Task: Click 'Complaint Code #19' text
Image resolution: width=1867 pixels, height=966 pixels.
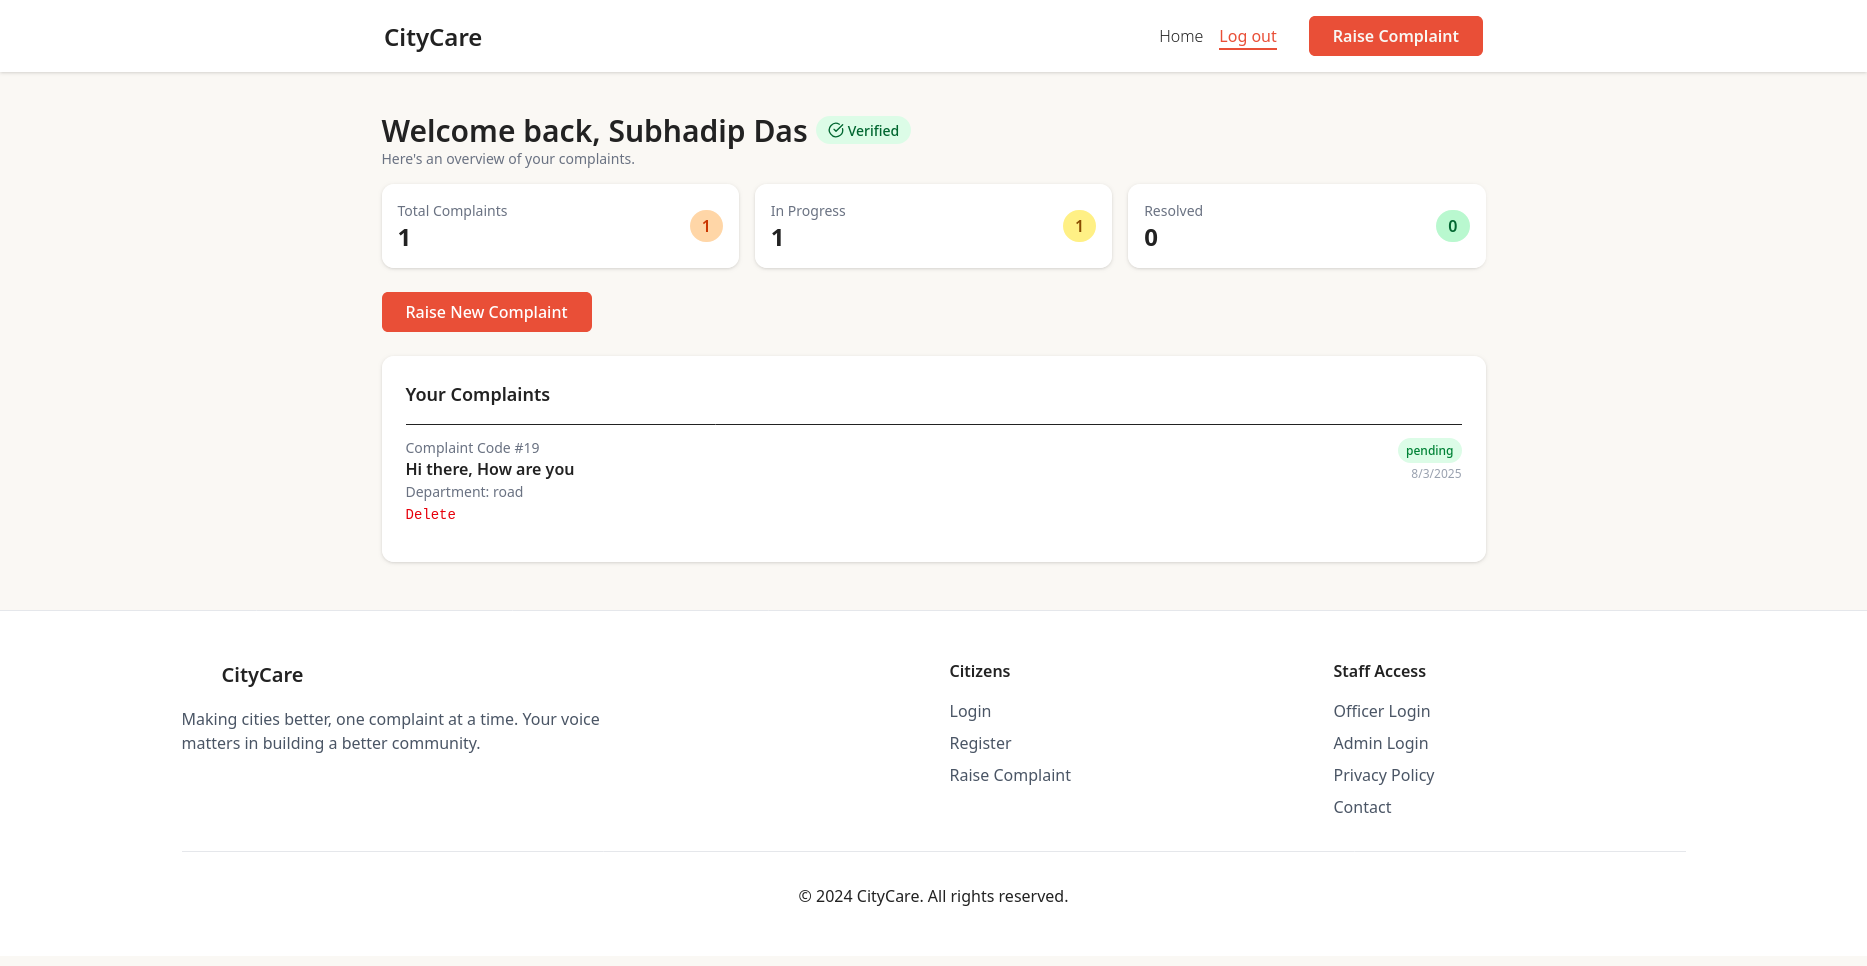Action: pyautogui.click(x=472, y=448)
